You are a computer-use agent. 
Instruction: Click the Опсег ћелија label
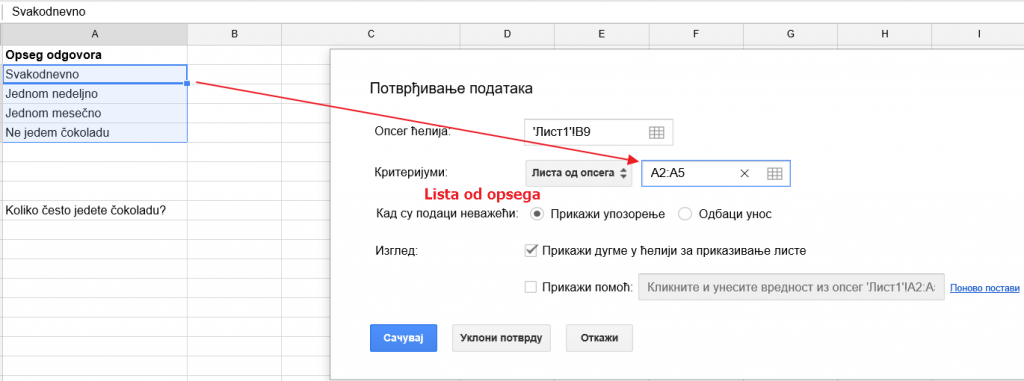(413, 132)
